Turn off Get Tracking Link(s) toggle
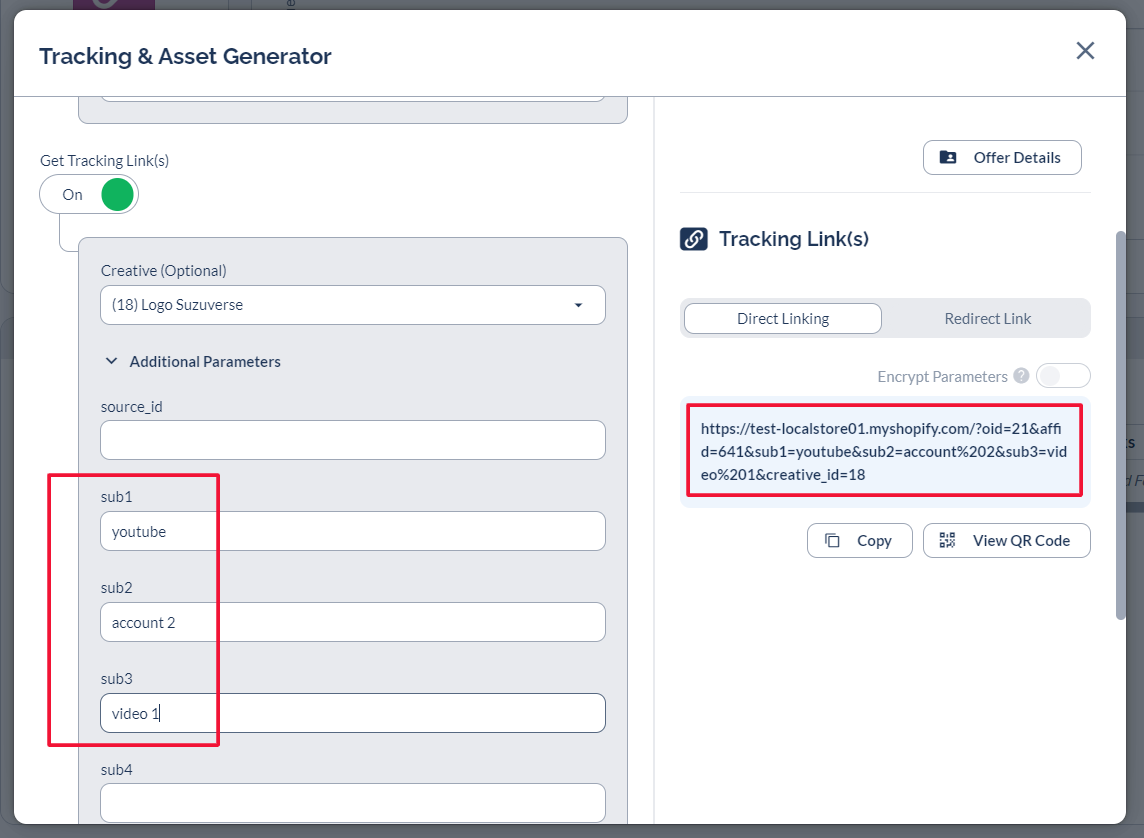The height and width of the screenshot is (838, 1144). click(x=89, y=195)
